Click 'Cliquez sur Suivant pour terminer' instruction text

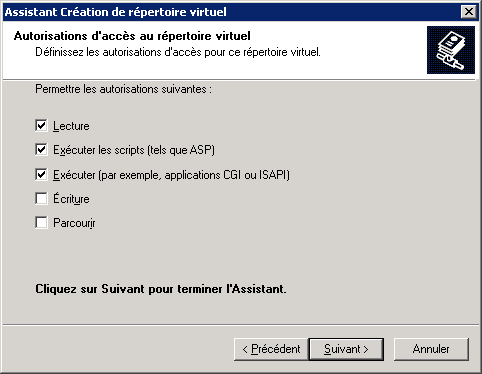pyautogui.click(x=161, y=289)
